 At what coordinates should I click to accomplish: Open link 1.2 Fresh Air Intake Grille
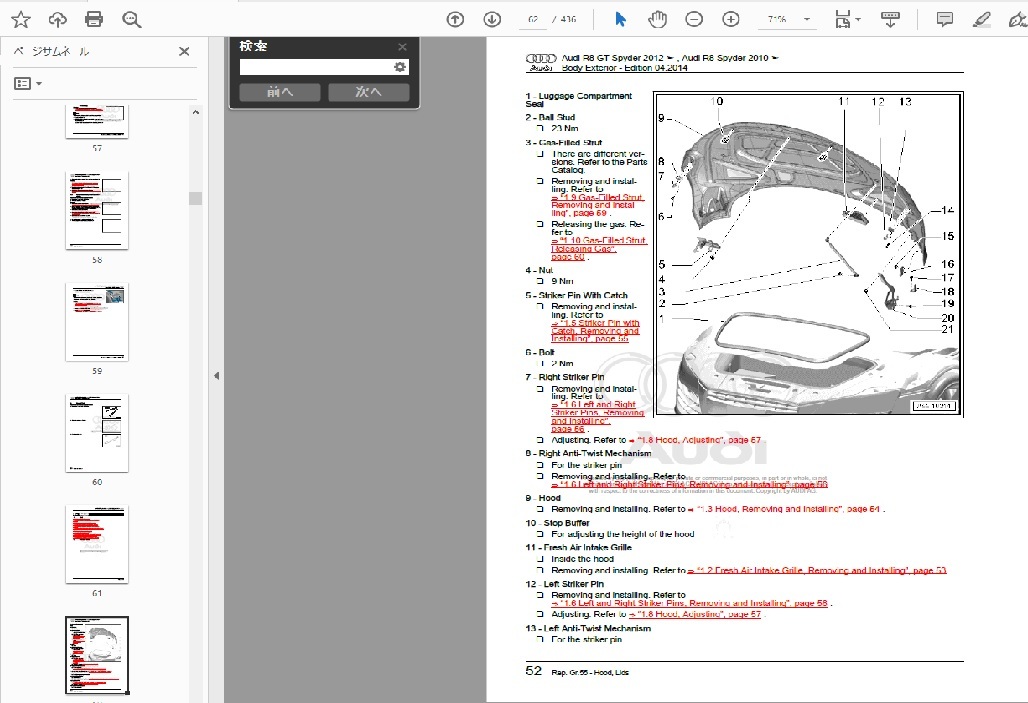click(x=817, y=571)
